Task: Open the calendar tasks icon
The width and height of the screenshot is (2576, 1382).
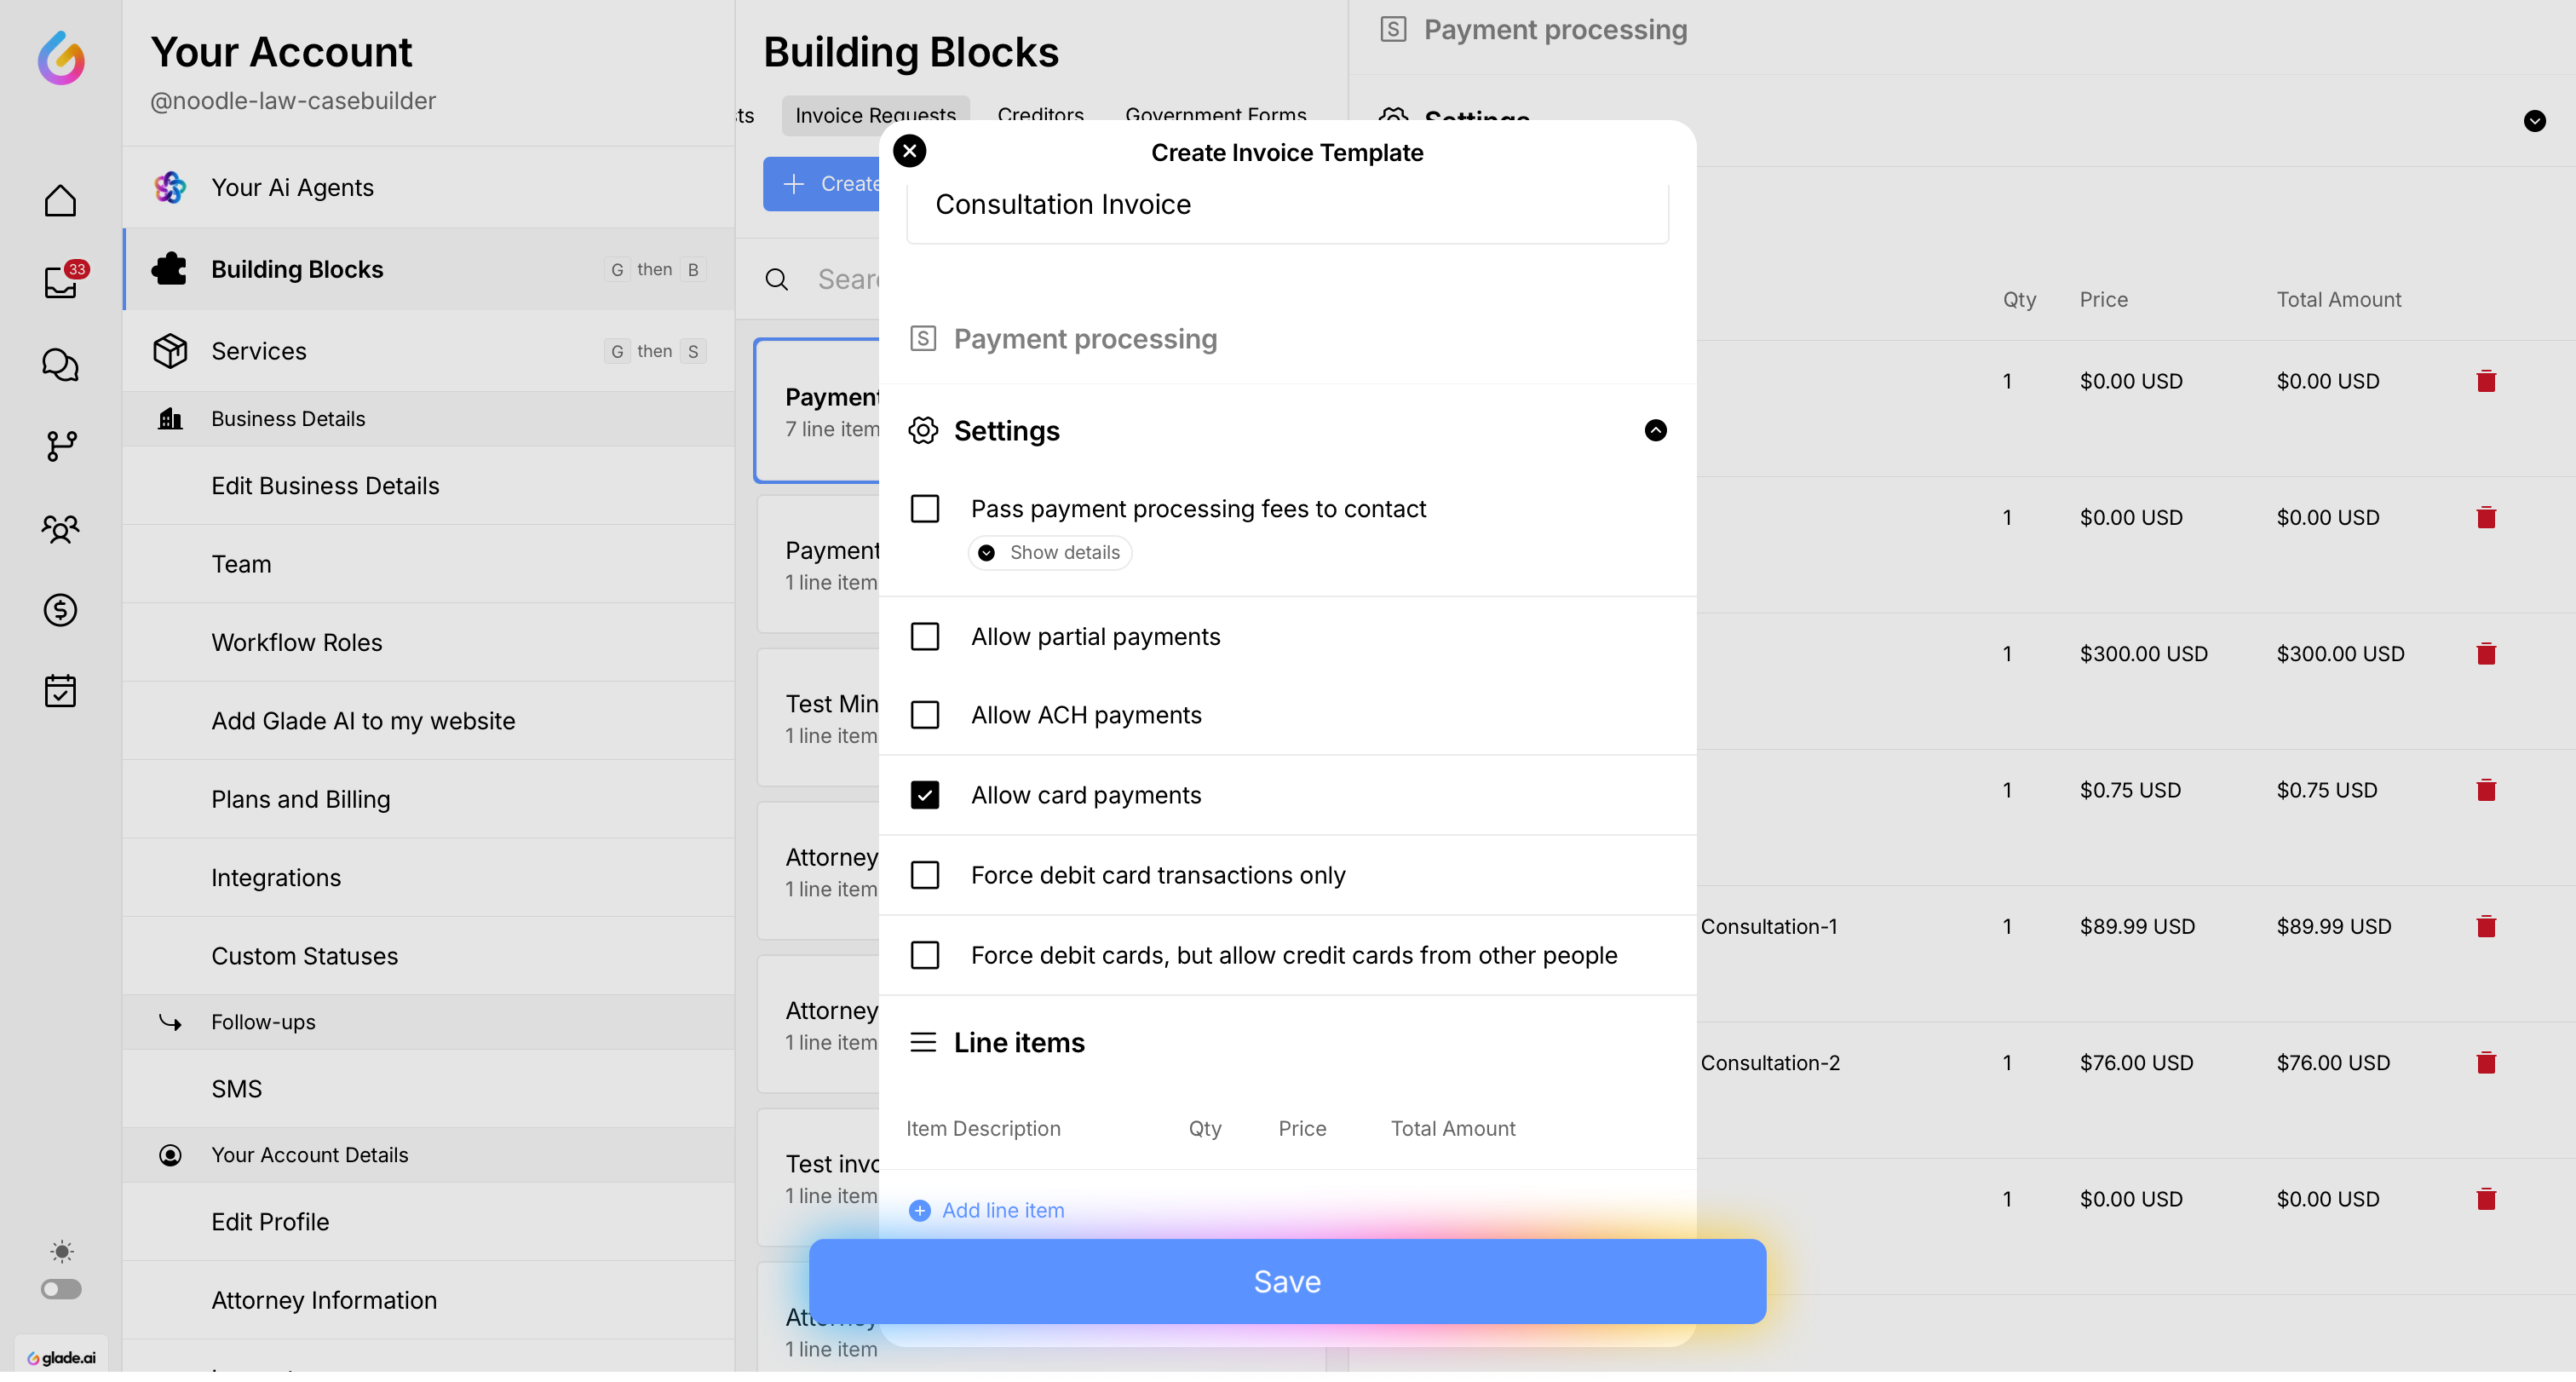Action: [60, 691]
